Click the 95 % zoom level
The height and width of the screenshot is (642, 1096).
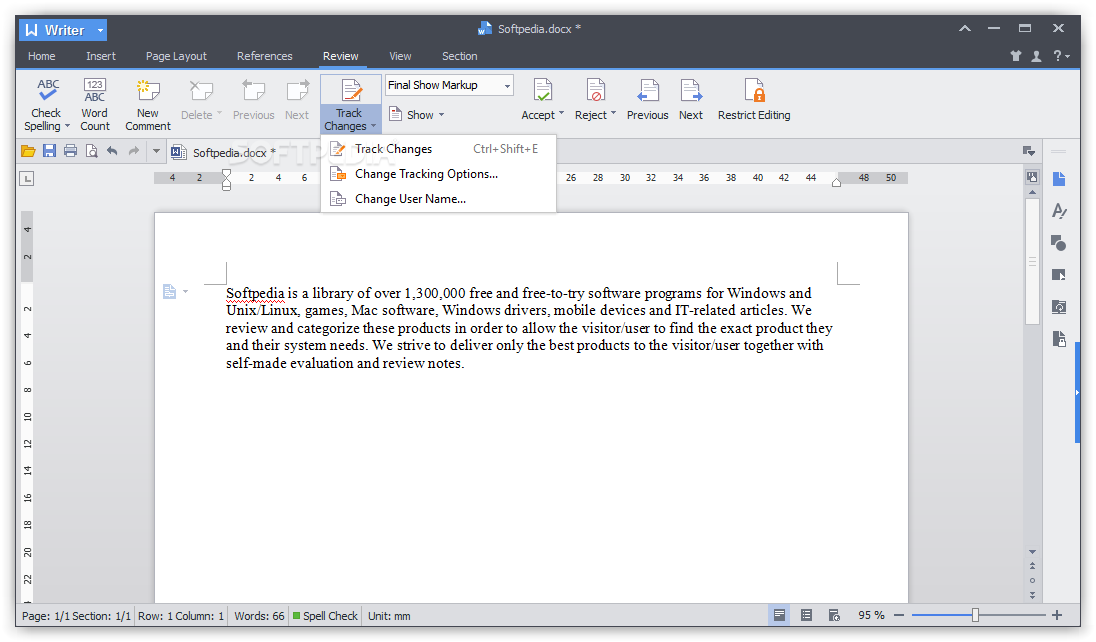[x=871, y=615]
